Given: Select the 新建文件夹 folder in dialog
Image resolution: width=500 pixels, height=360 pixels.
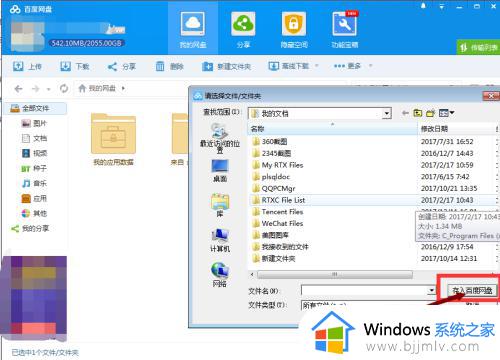Looking at the screenshot, I should click(274, 258).
